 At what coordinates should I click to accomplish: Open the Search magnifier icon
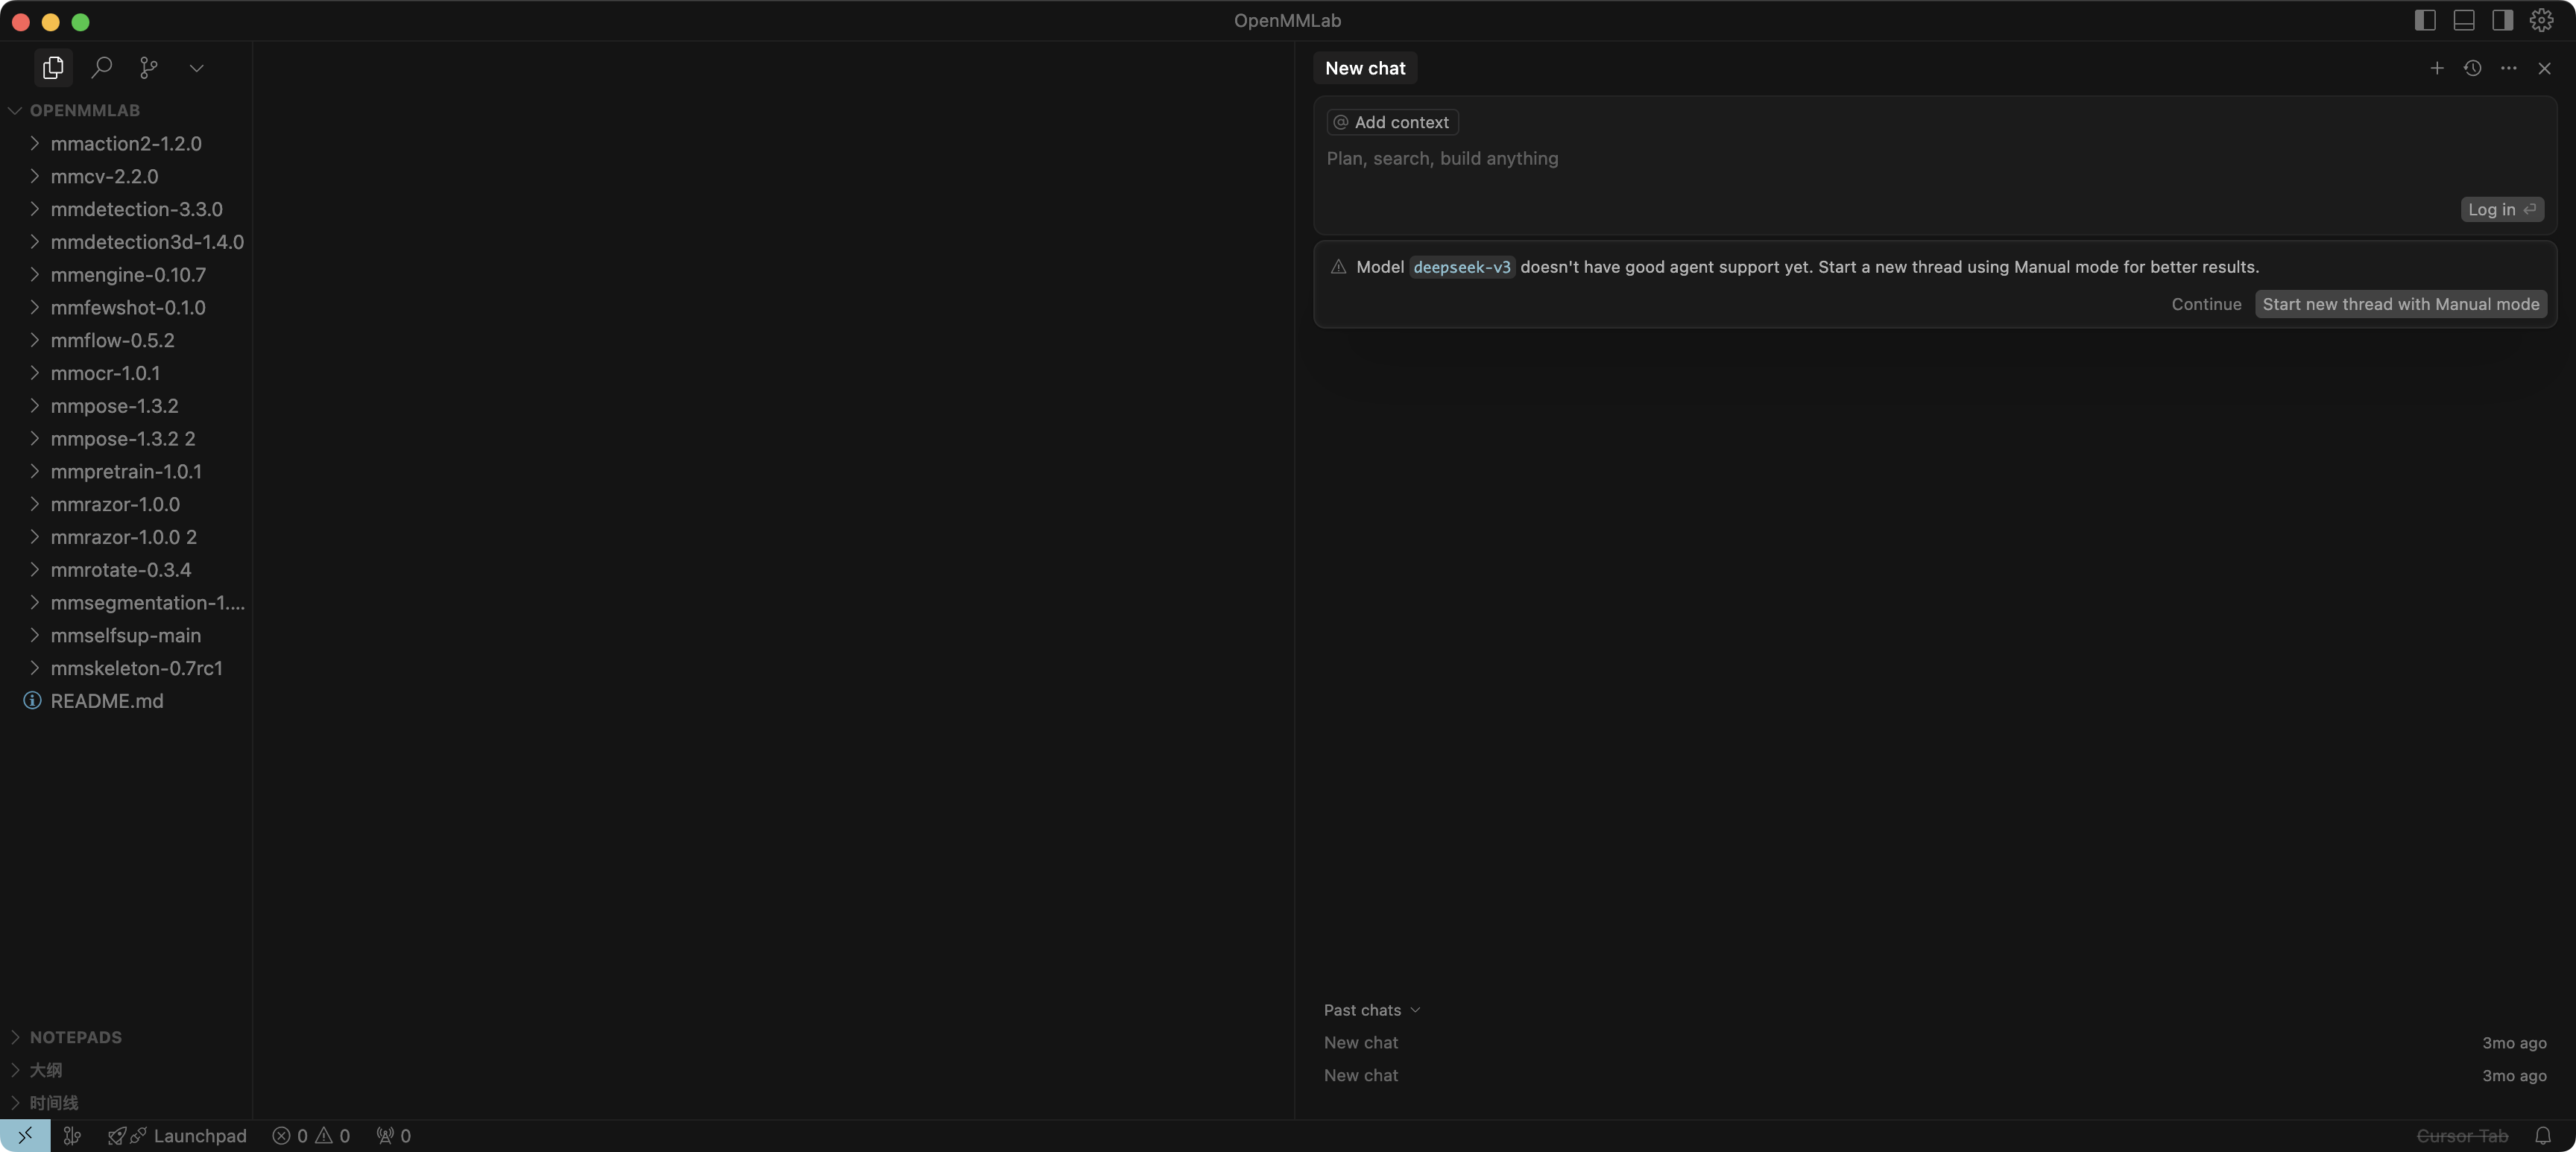click(x=101, y=68)
